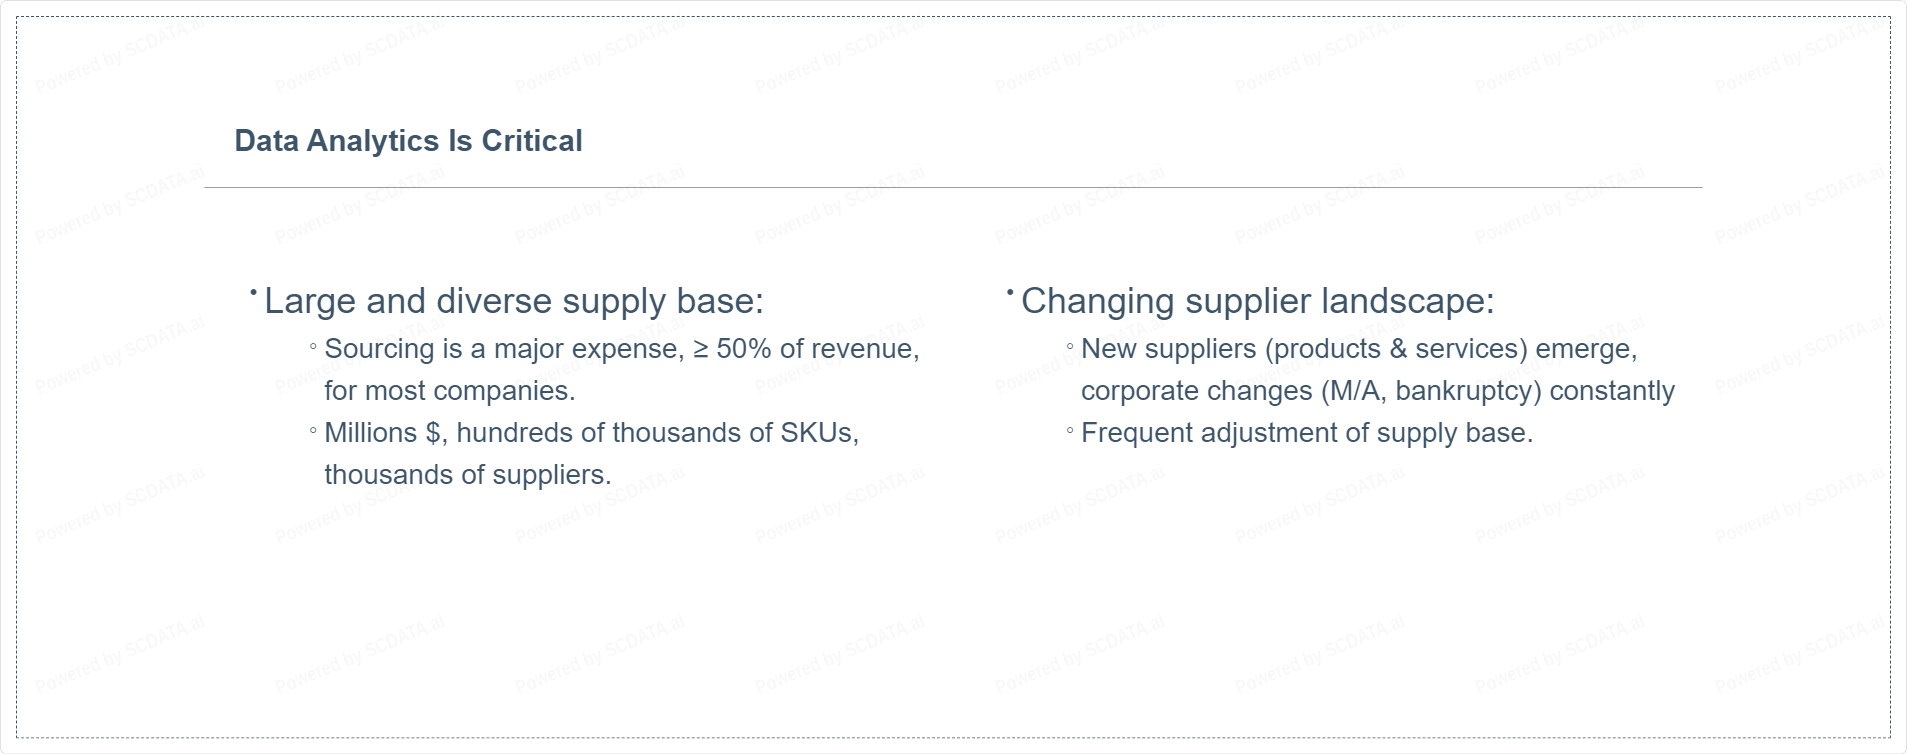
Task: Click the "Data Analytics Is Critical" slide title
Action: click(408, 141)
